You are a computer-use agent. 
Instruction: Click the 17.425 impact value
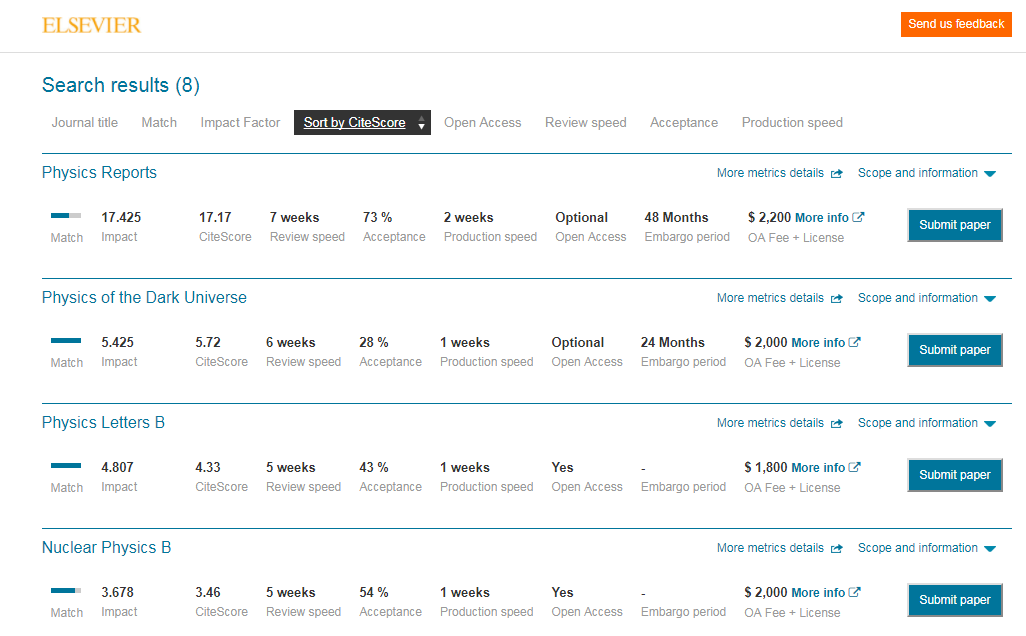coord(121,217)
